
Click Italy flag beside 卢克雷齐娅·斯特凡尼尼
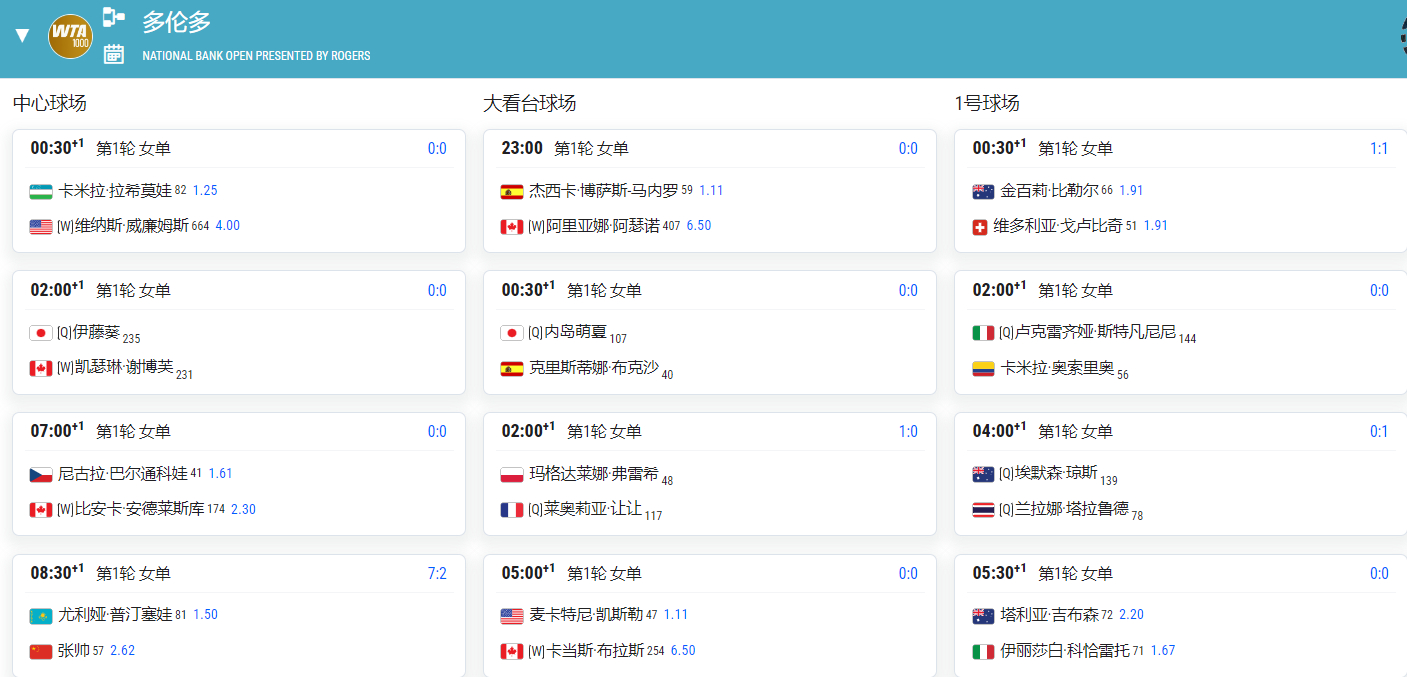coord(983,333)
